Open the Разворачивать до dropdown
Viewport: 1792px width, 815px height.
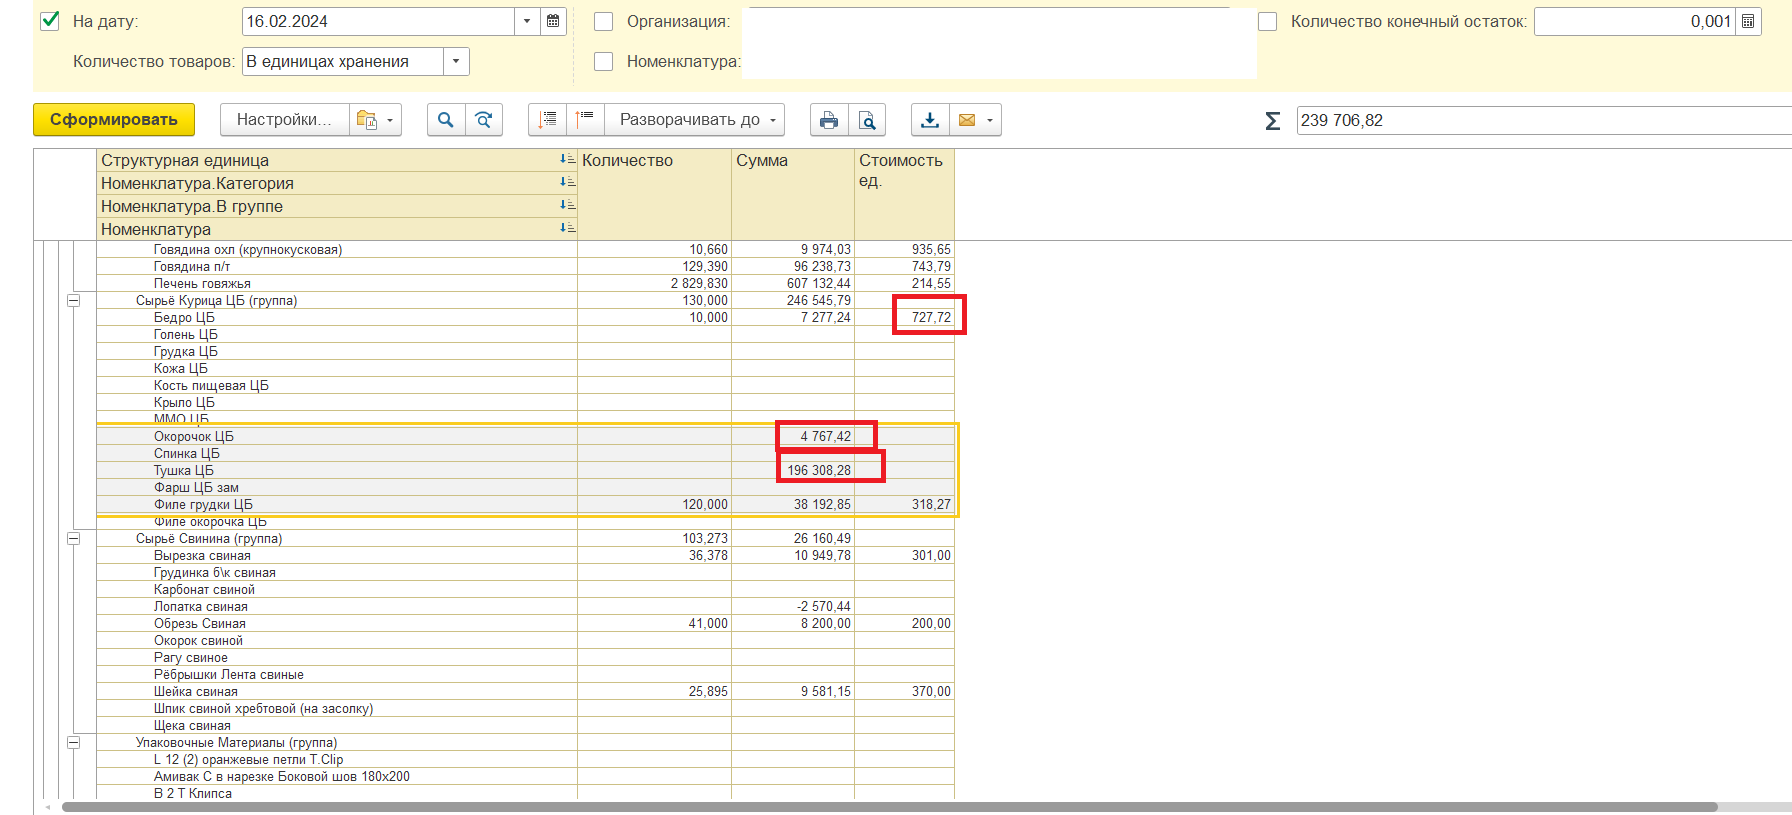point(697,120)
